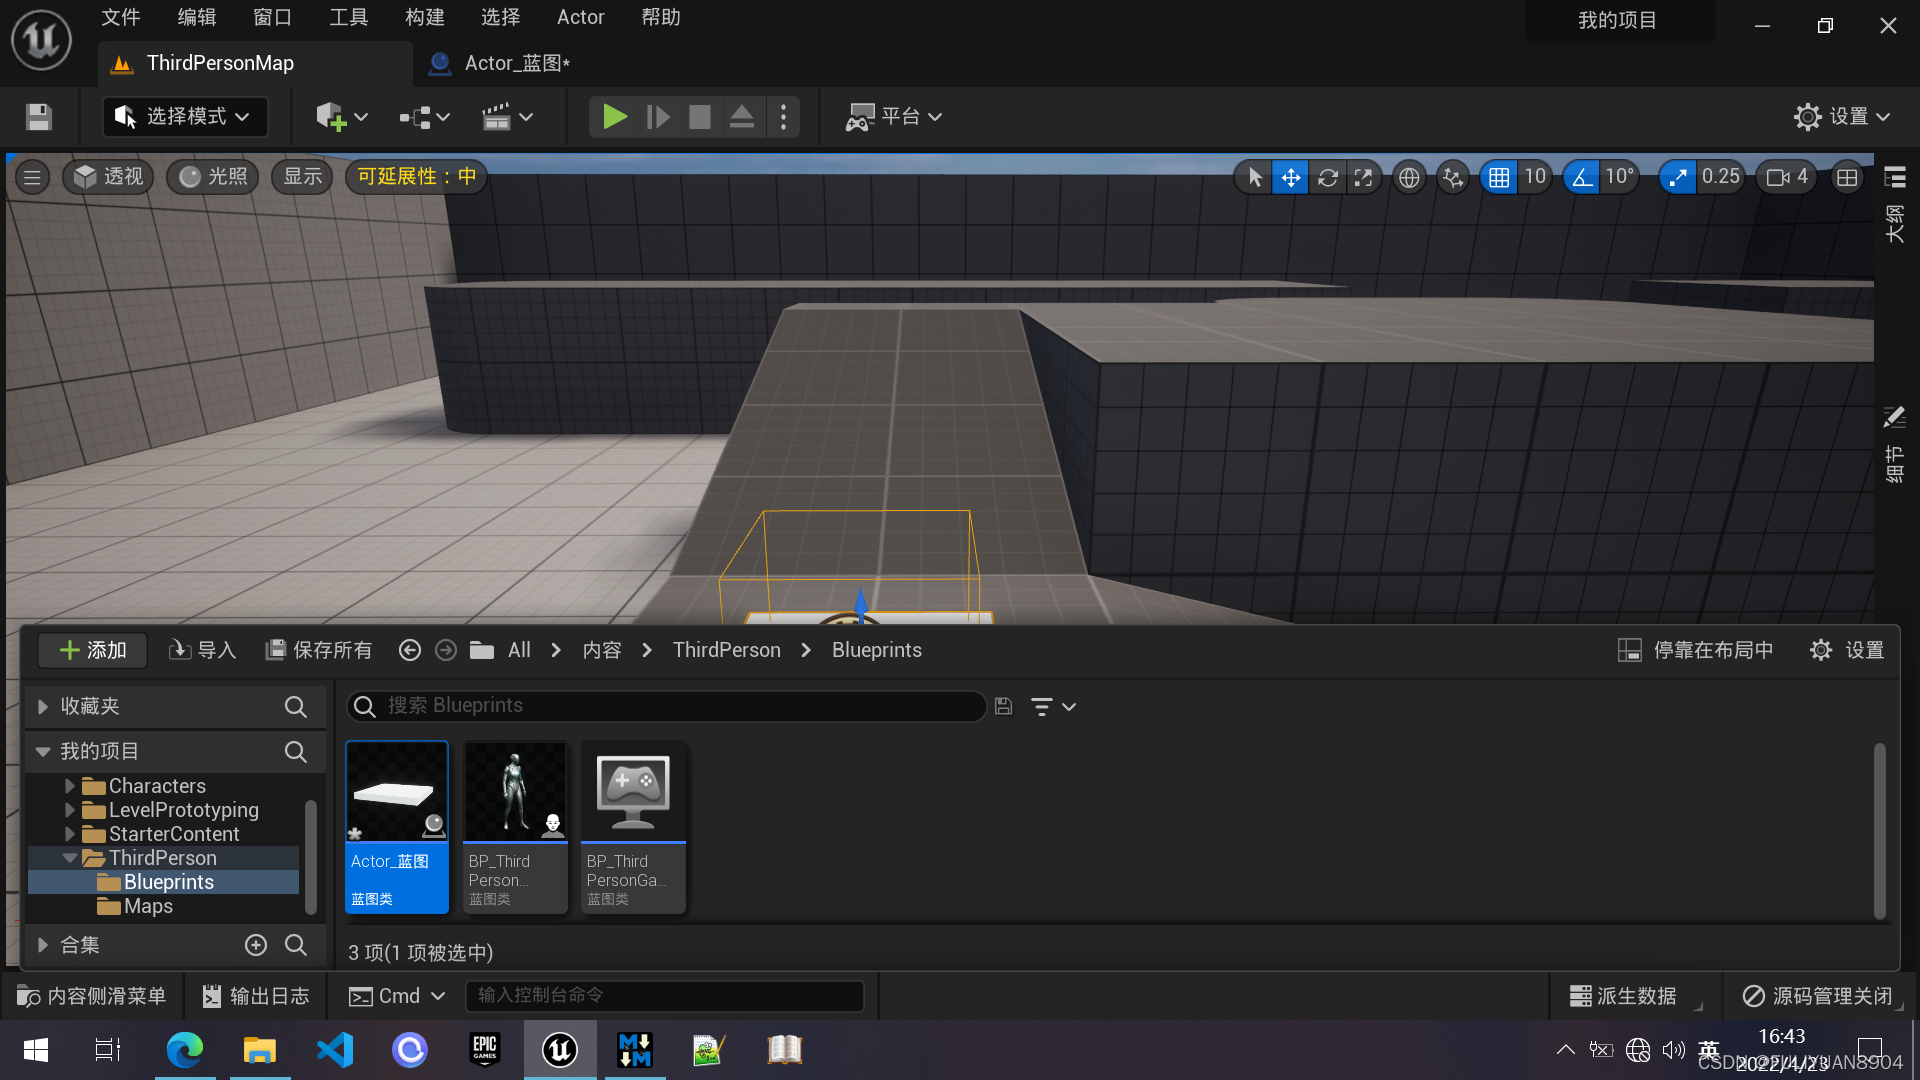The width and height of the screenshot is (1920, 1080).
Task: Switch to the Actor_蓝图 tab
Action: (x=516, y=63)
